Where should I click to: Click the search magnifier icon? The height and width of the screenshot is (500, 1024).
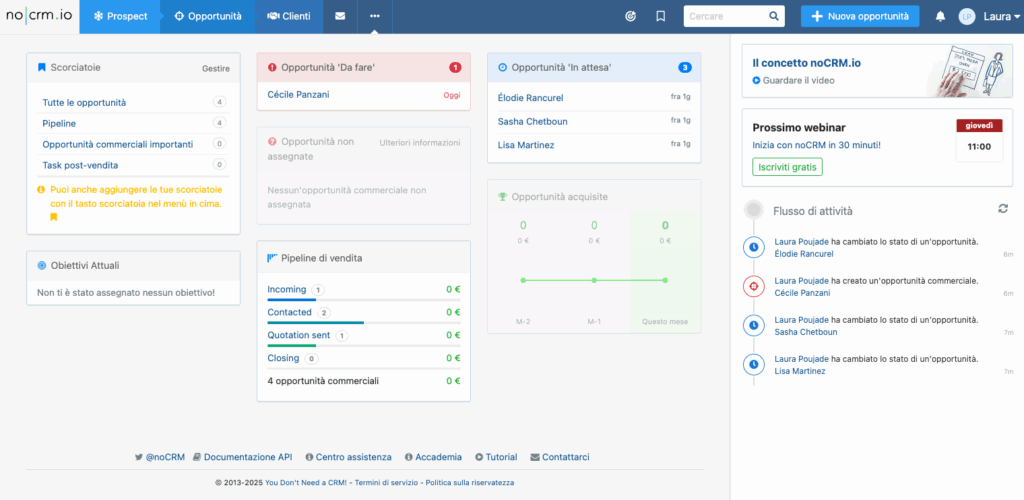tap(774, 17)
